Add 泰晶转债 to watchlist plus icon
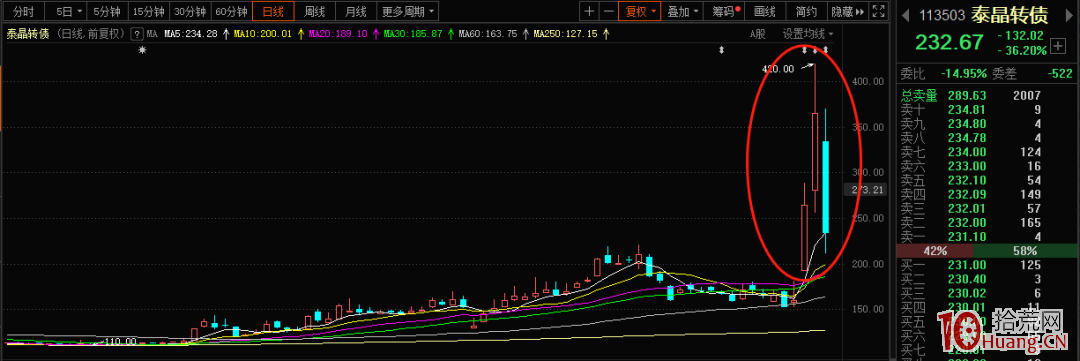Image resolution: width=1080 pixels, height=361 pixels. click(1056, 46)
